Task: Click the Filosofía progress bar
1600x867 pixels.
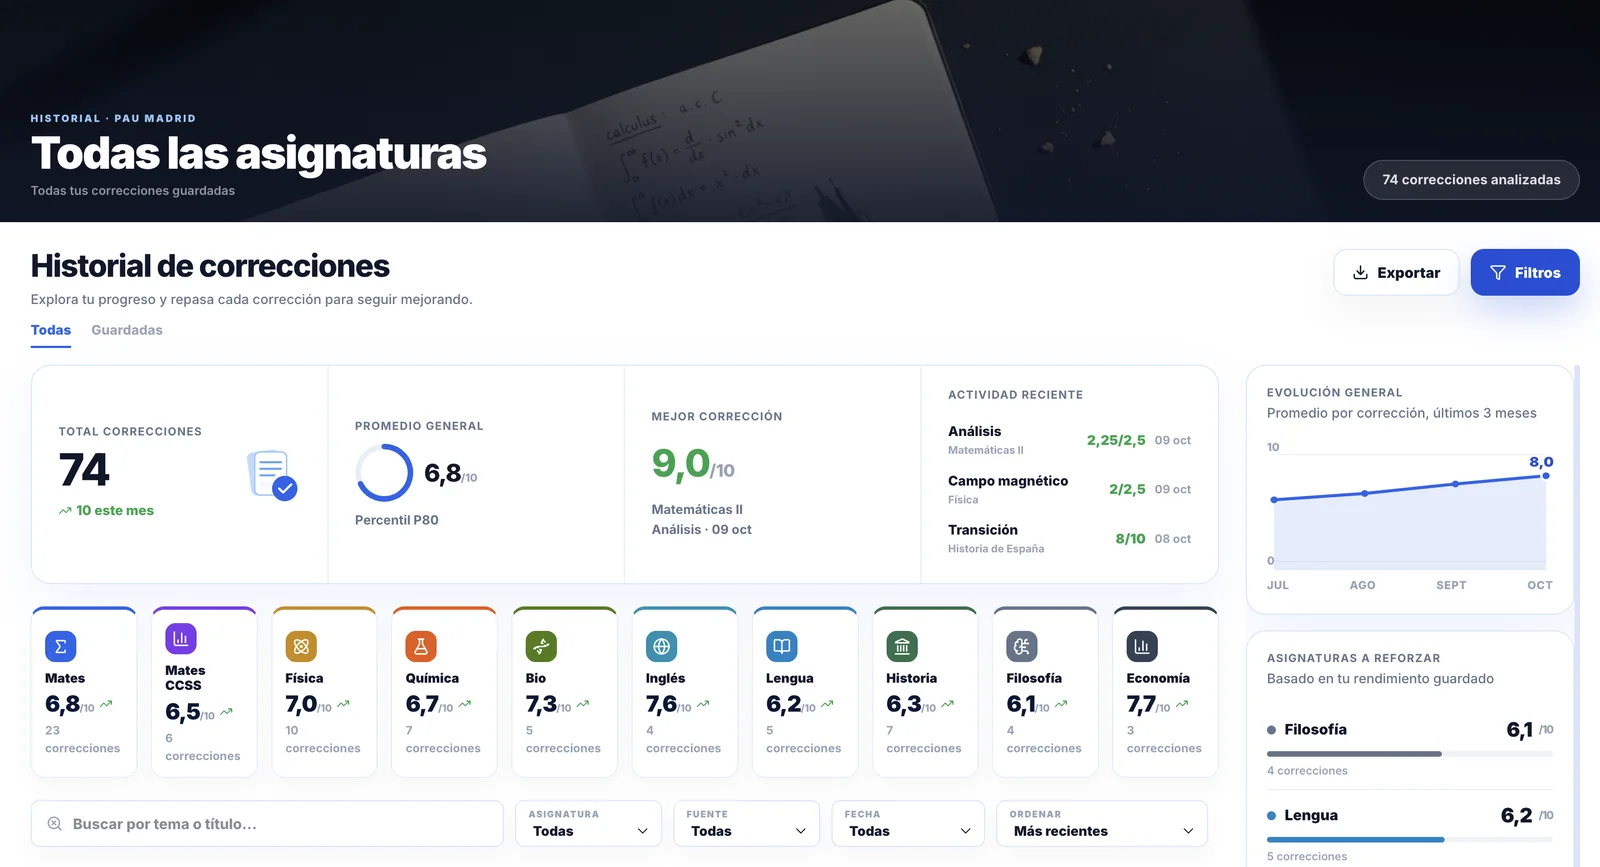Action: click(x=1410, y=754)
